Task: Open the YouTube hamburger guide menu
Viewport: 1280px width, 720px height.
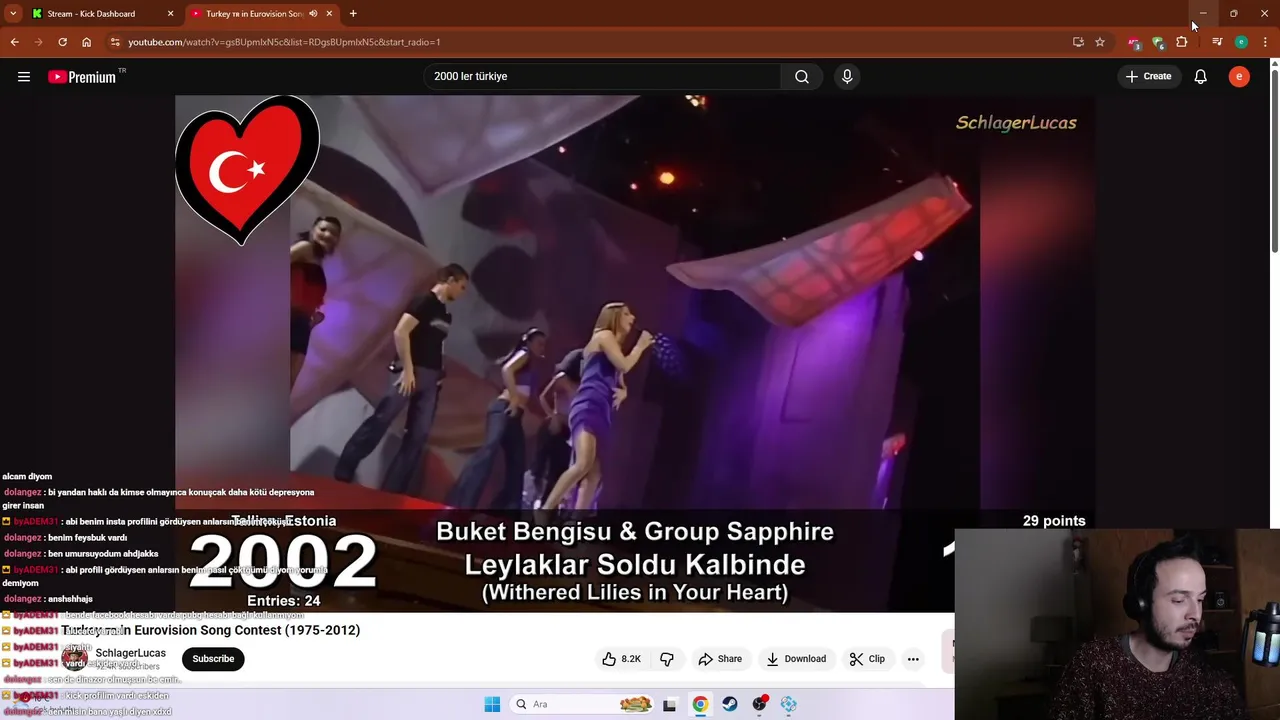Action: (x=24, y=76)
